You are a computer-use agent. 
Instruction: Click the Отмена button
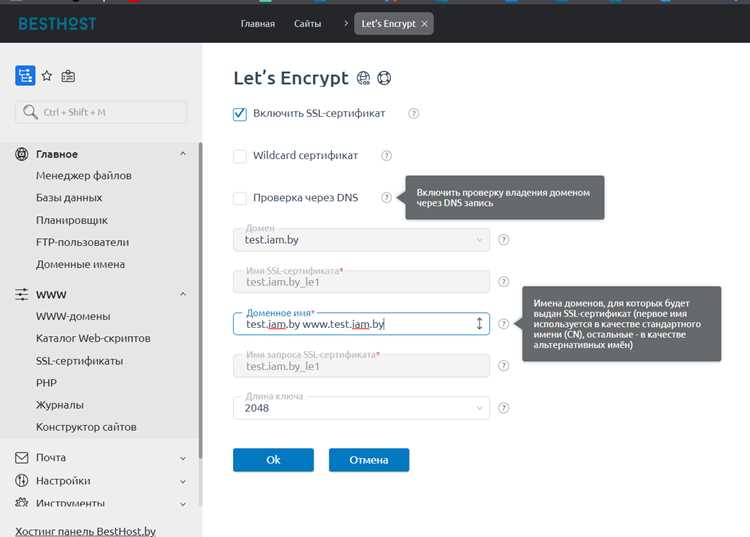click(369, 460)
